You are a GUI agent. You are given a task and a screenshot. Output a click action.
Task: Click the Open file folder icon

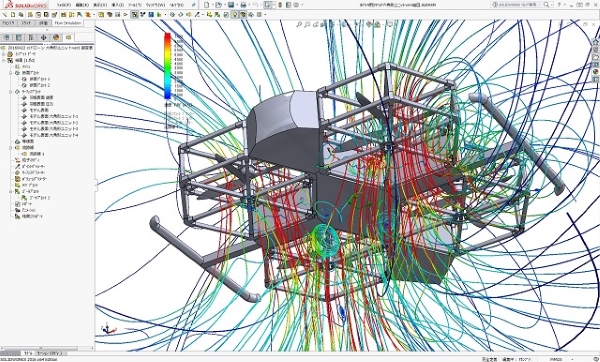[x=218, y=5]
